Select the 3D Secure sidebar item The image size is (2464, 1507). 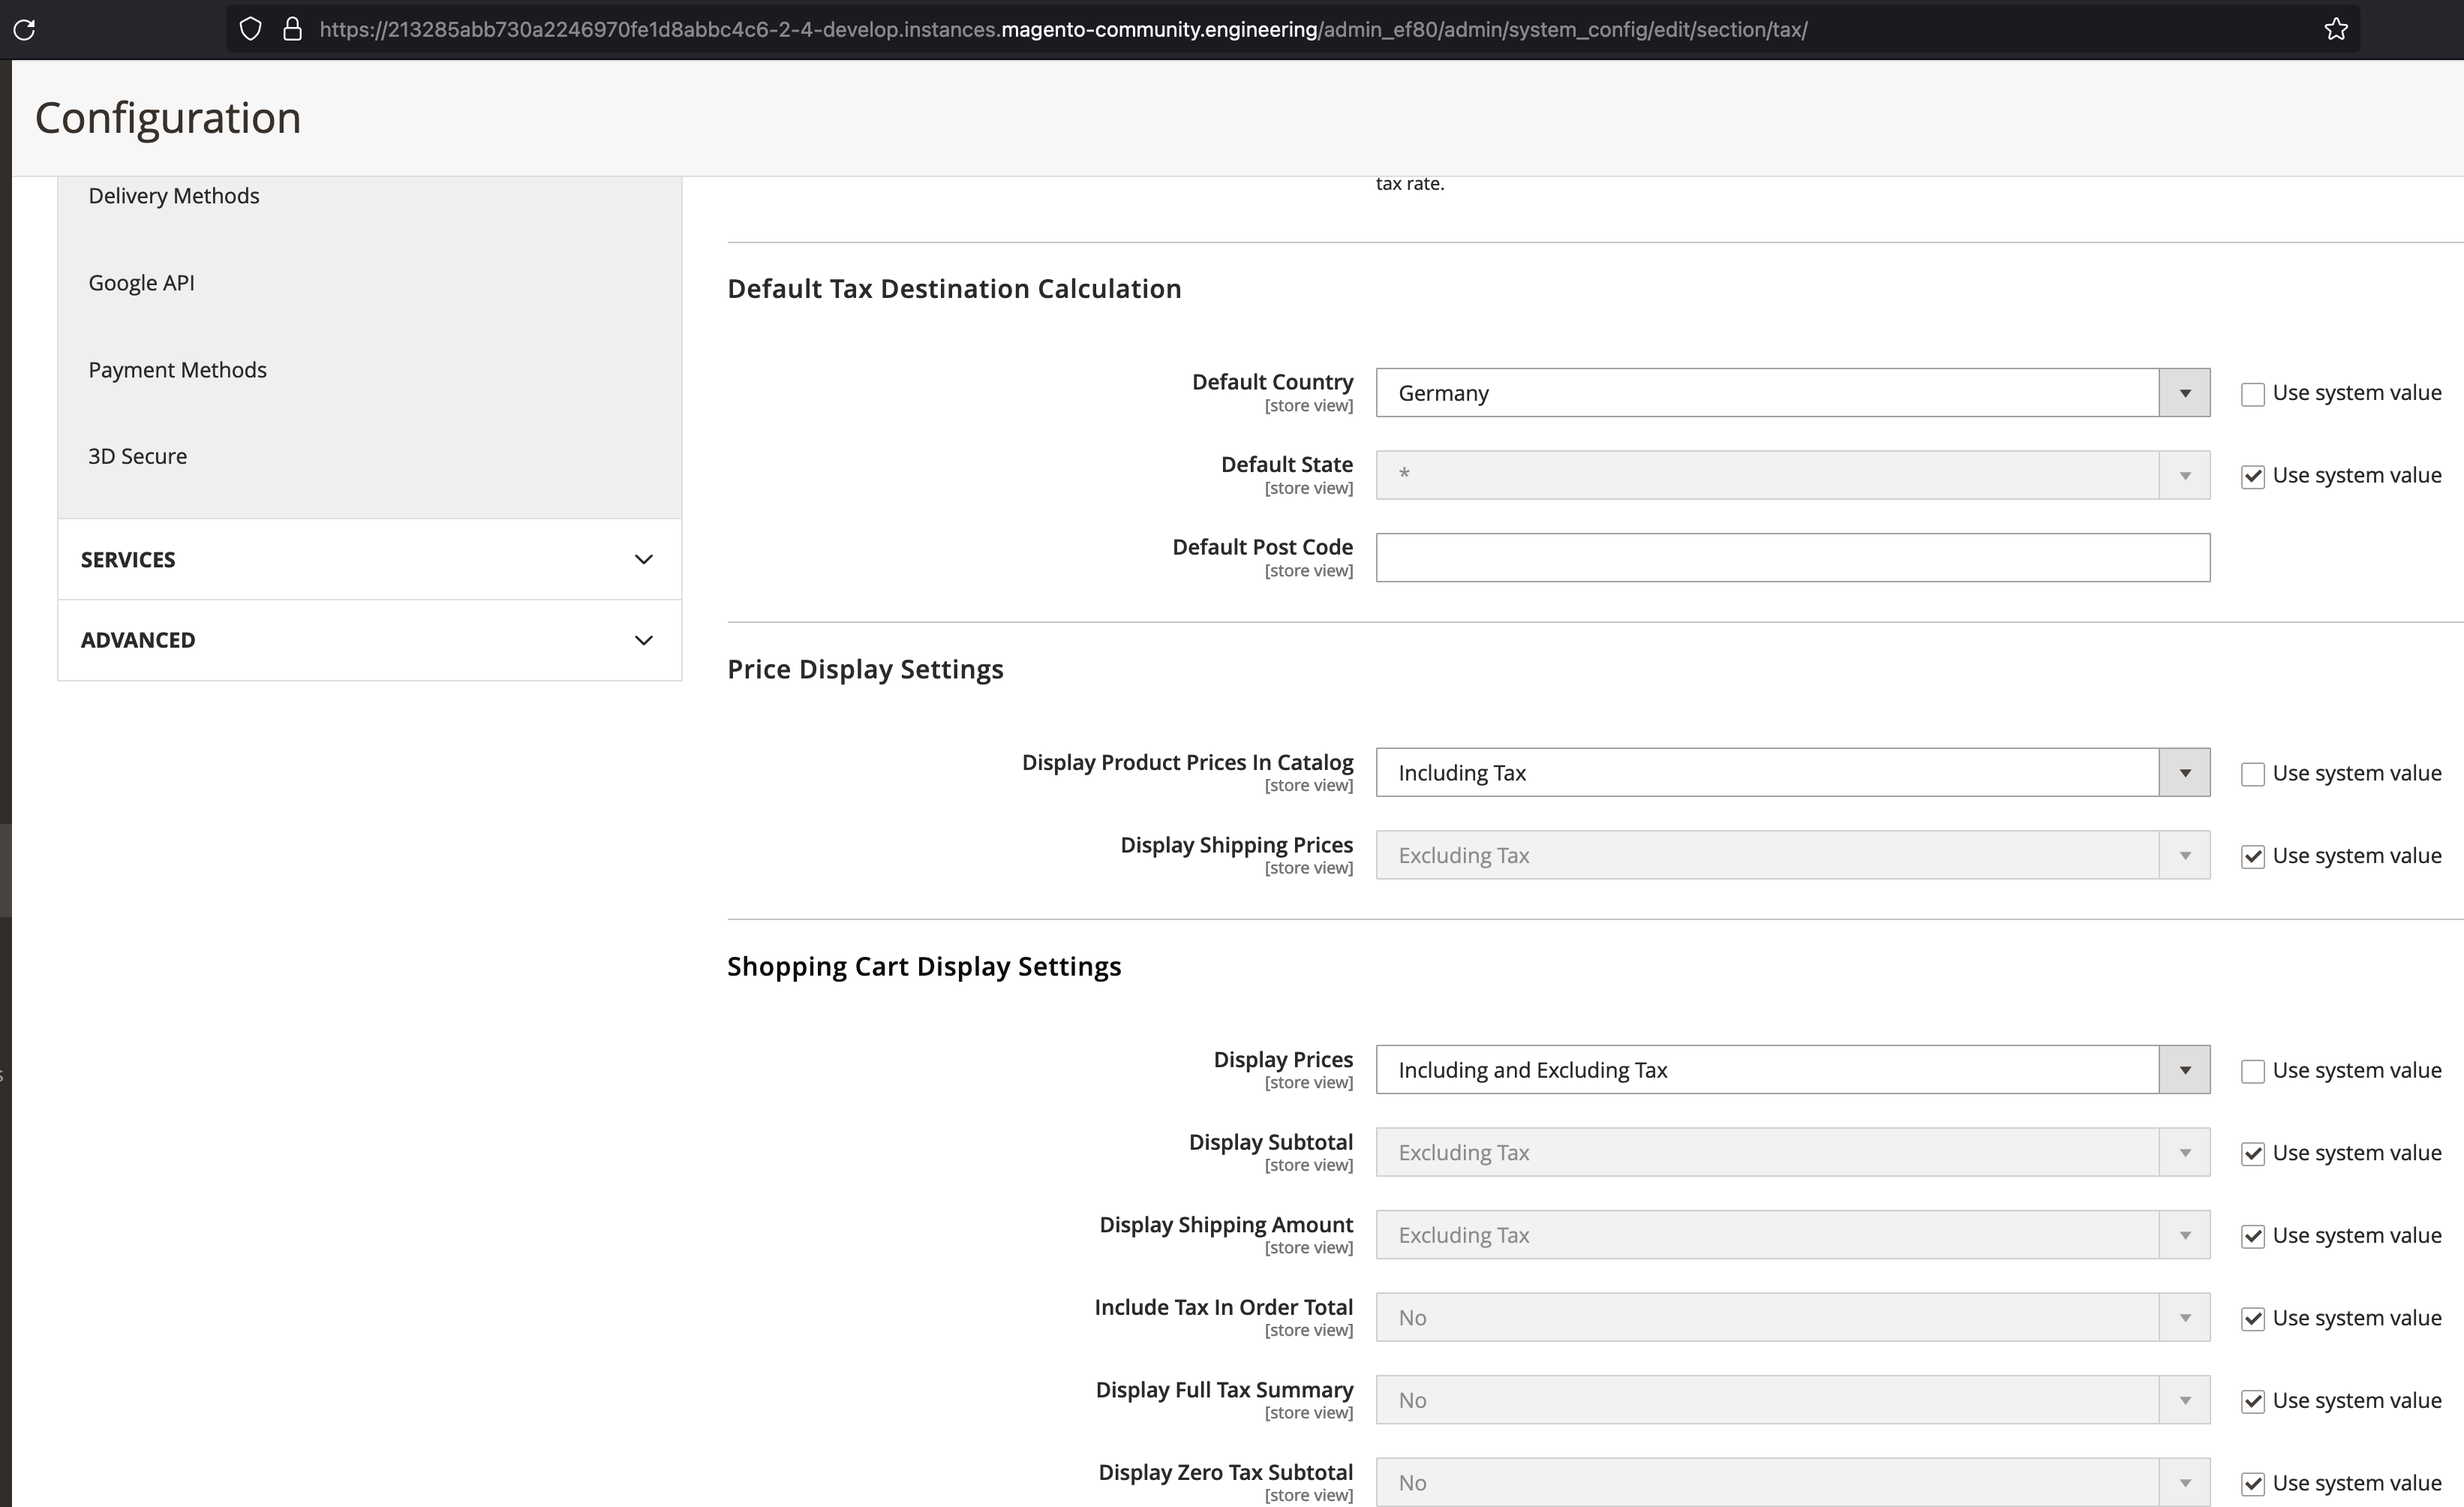137,456
